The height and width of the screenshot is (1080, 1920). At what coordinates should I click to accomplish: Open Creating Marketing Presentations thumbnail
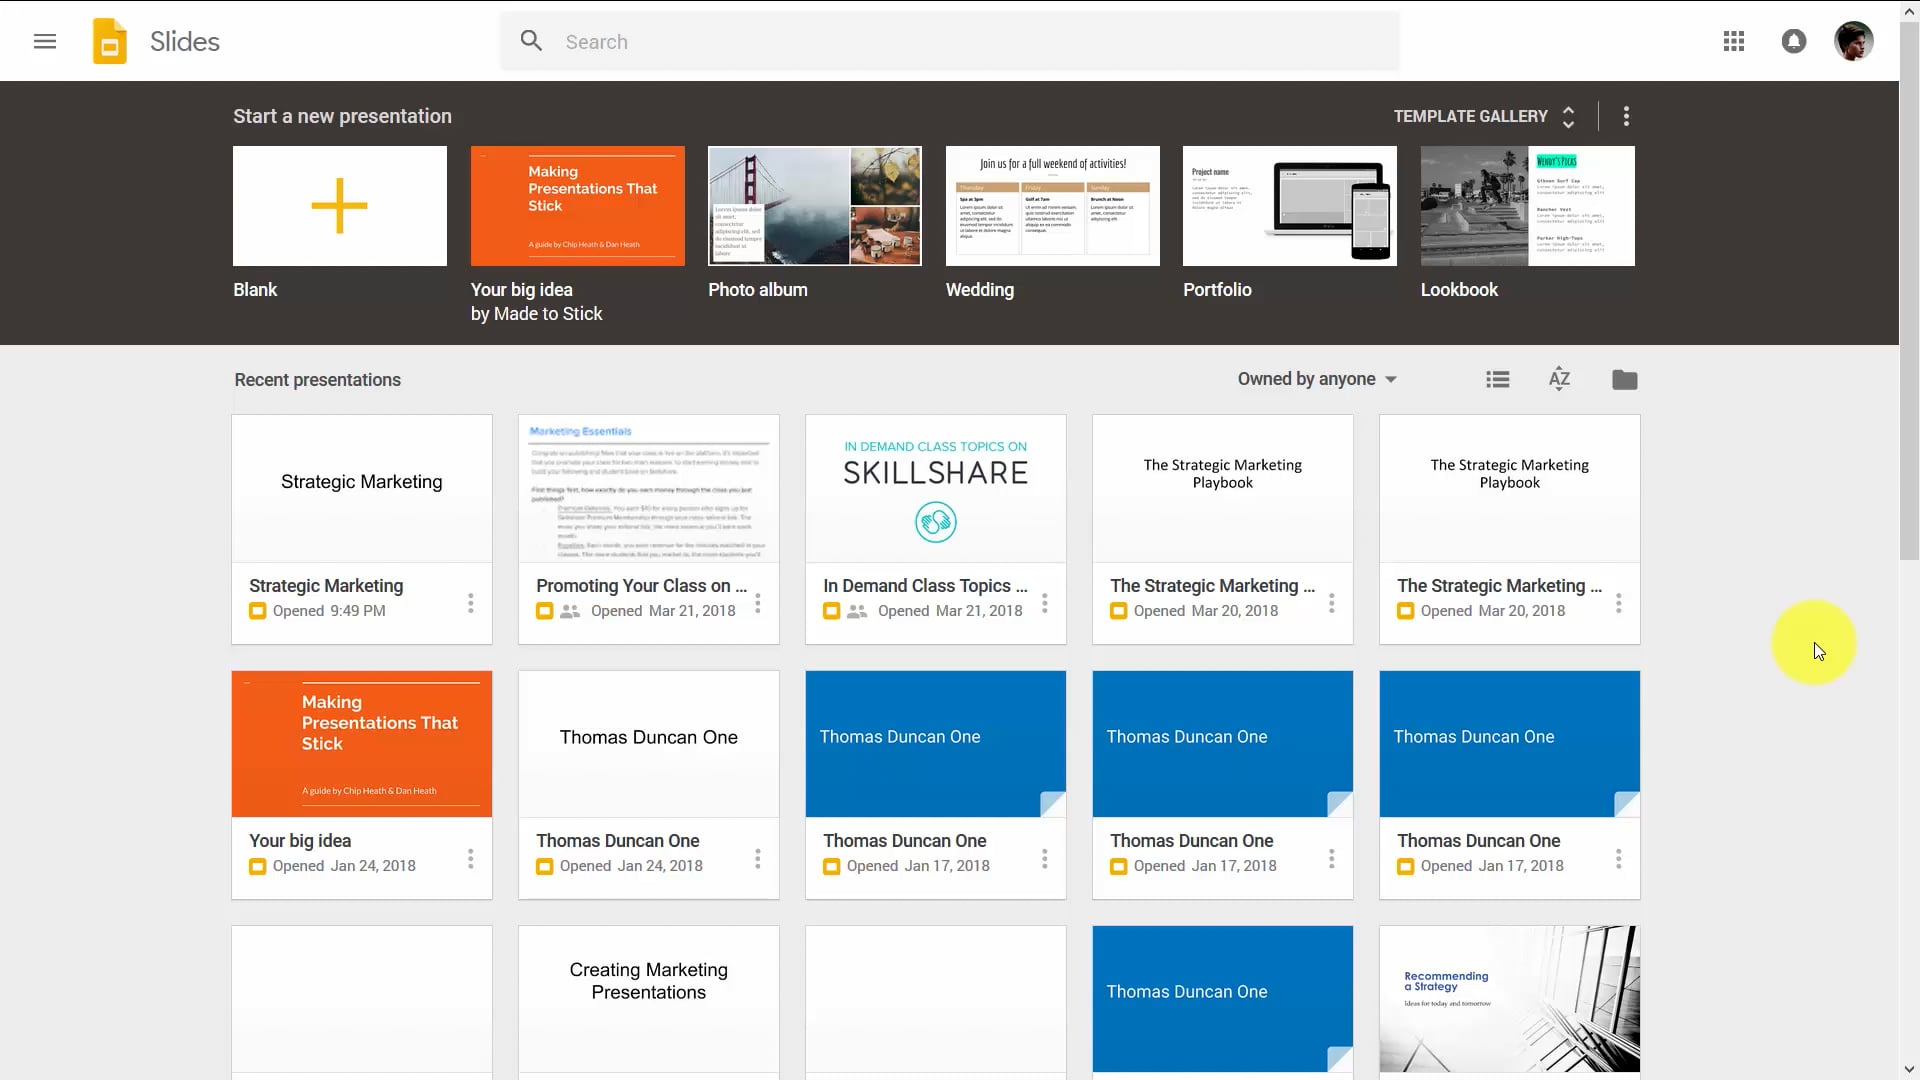(x=649, y=1000)
